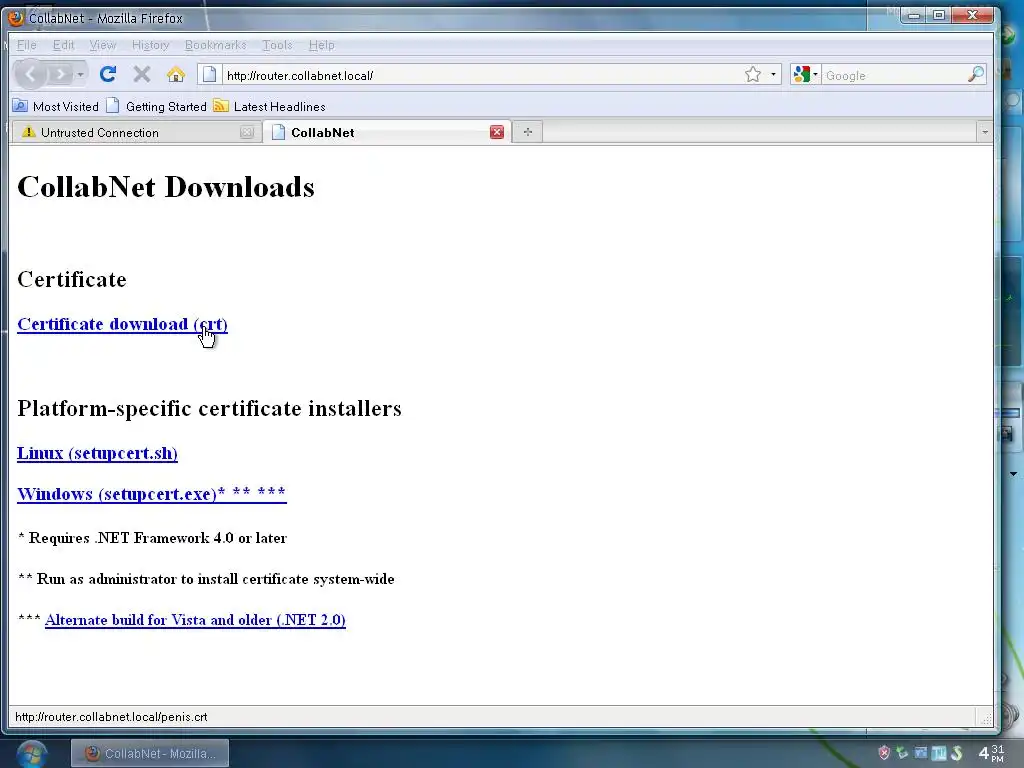Open the Most Visited bookmarks folder
Image resolution: width=1024 pixels, height=768 pixels.
tap(56, 106)
